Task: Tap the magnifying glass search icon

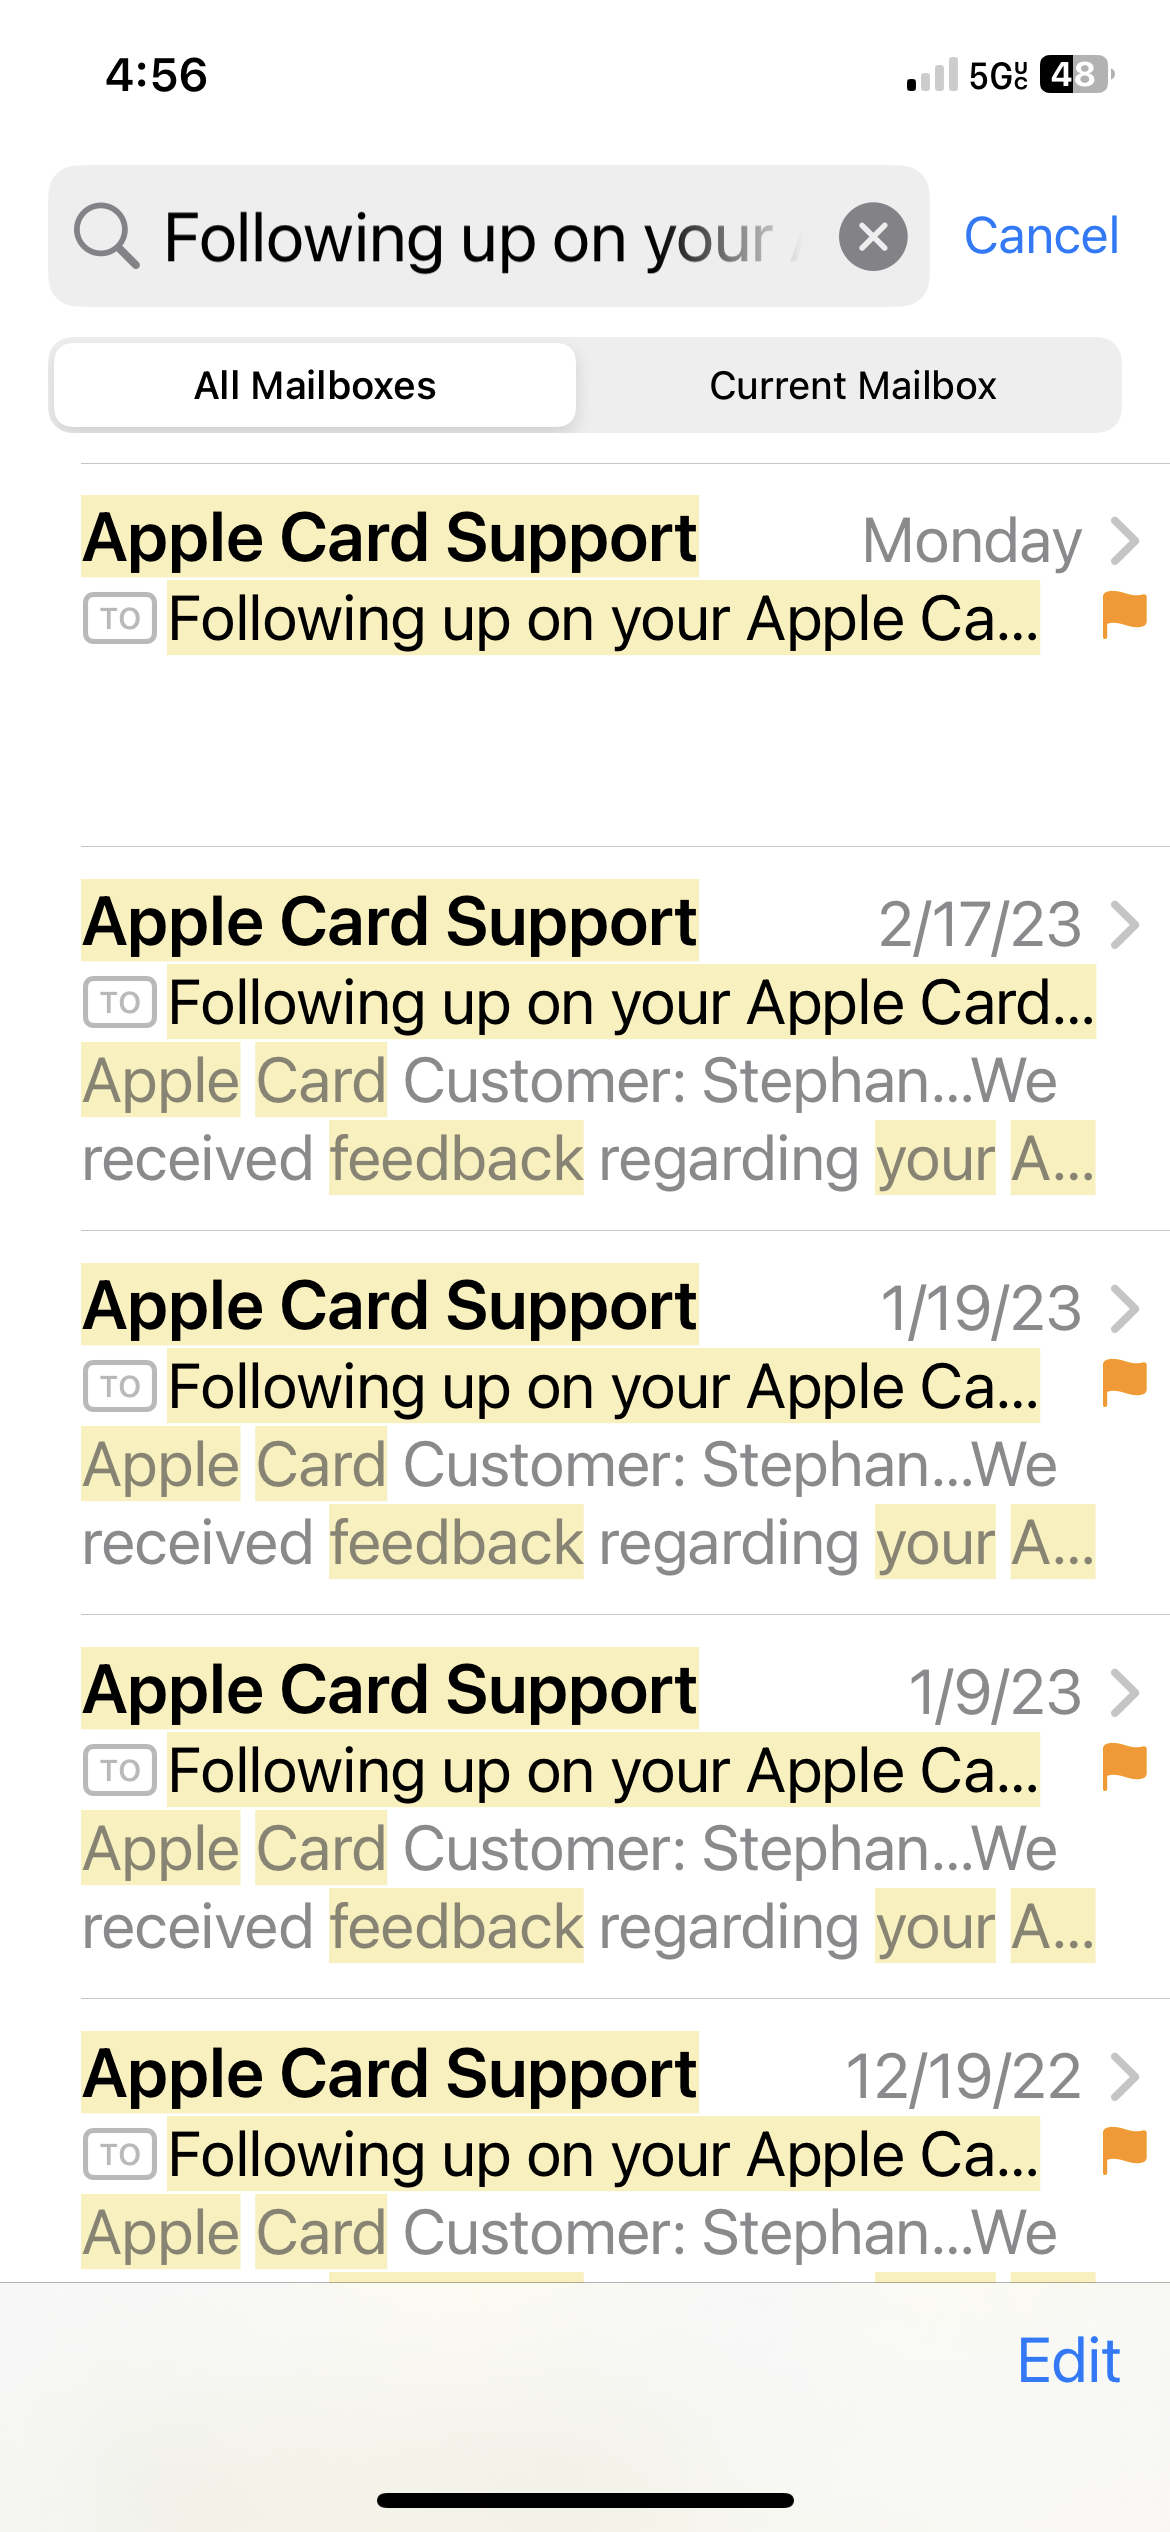Action: (106, 236)
